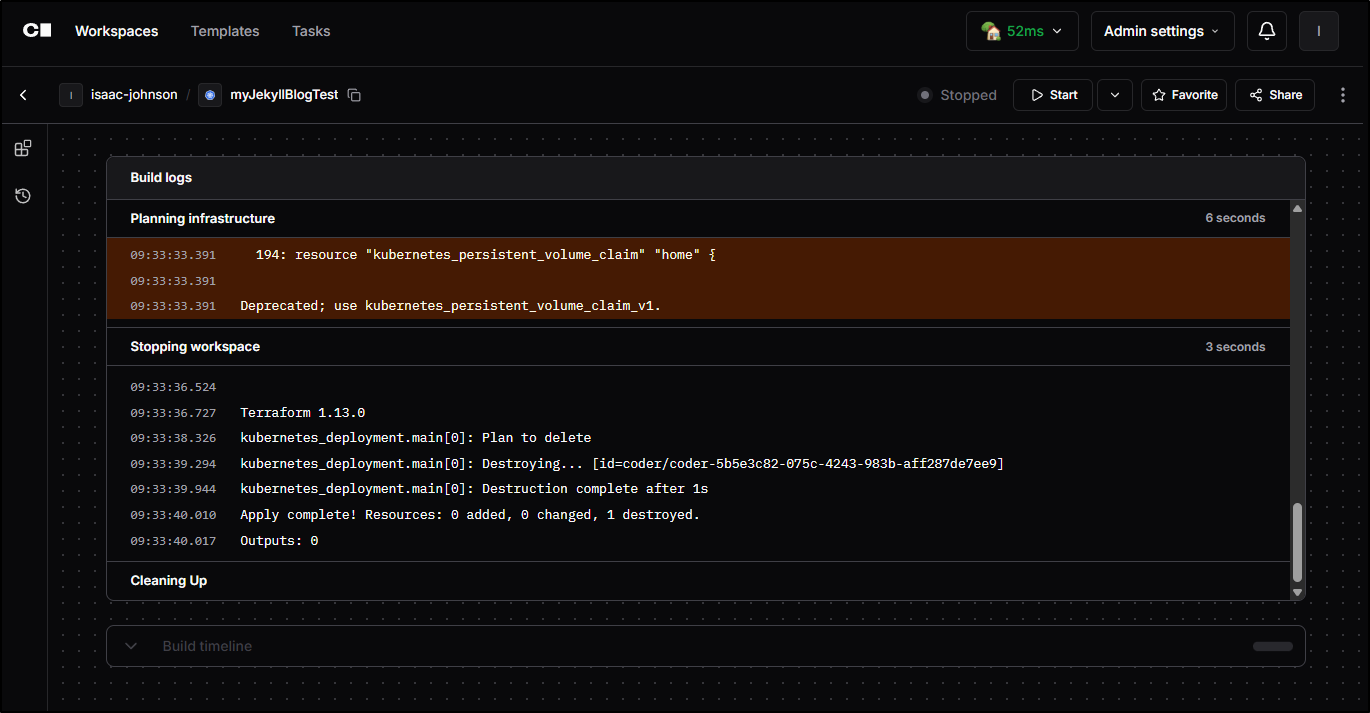Expand the Build timeline section
Screen dimensions: 1370x713
pos(131,646)
